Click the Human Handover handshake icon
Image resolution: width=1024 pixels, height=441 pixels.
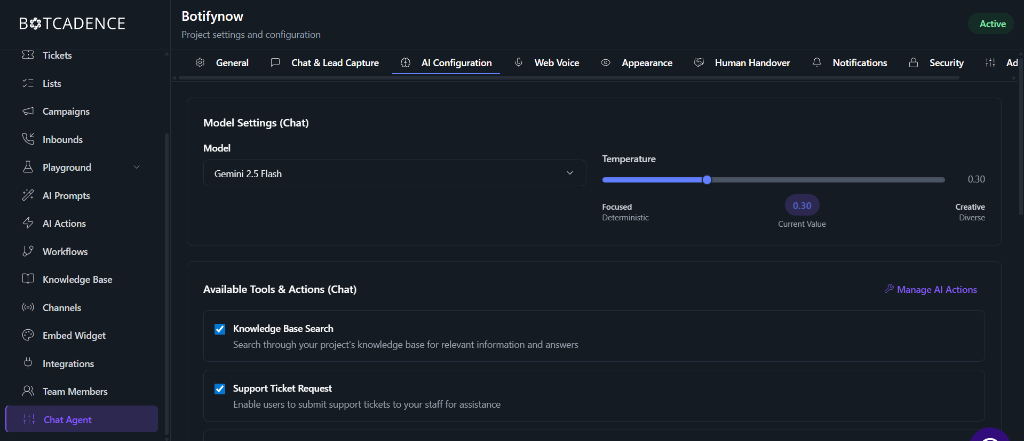coord(699,63)
